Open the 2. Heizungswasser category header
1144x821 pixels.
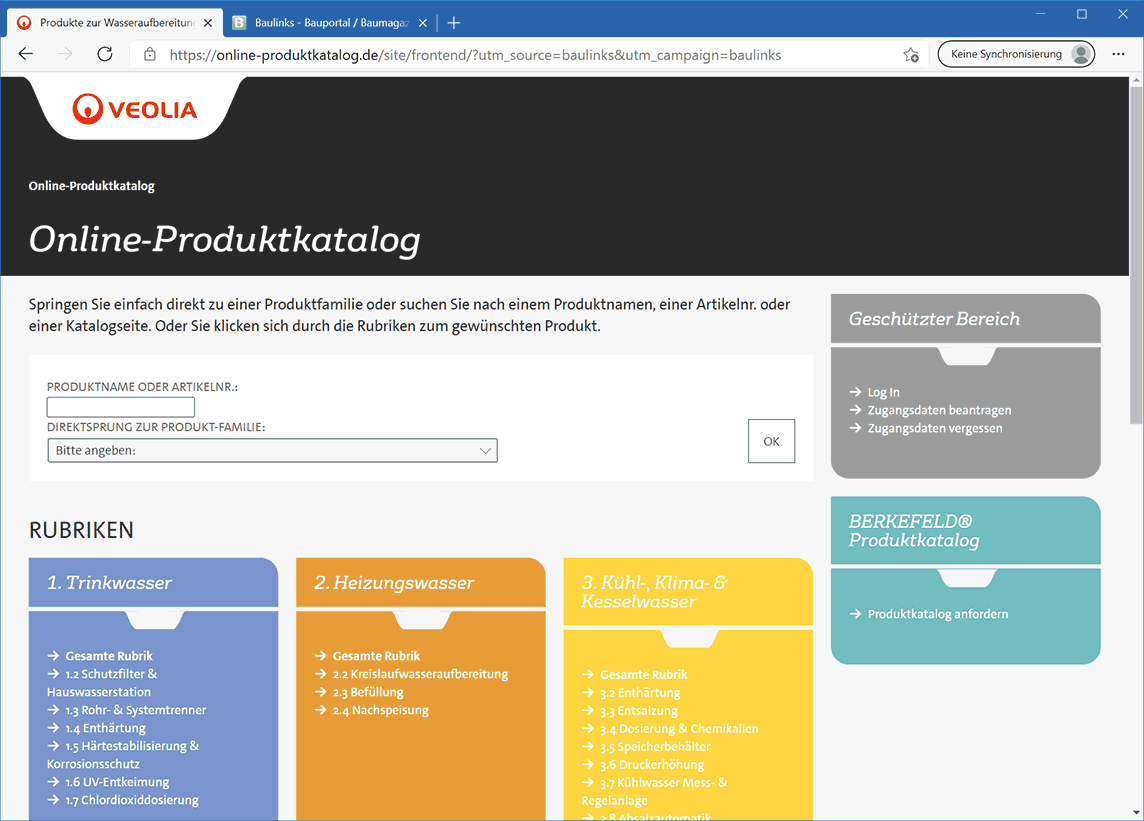coord(421,582)
